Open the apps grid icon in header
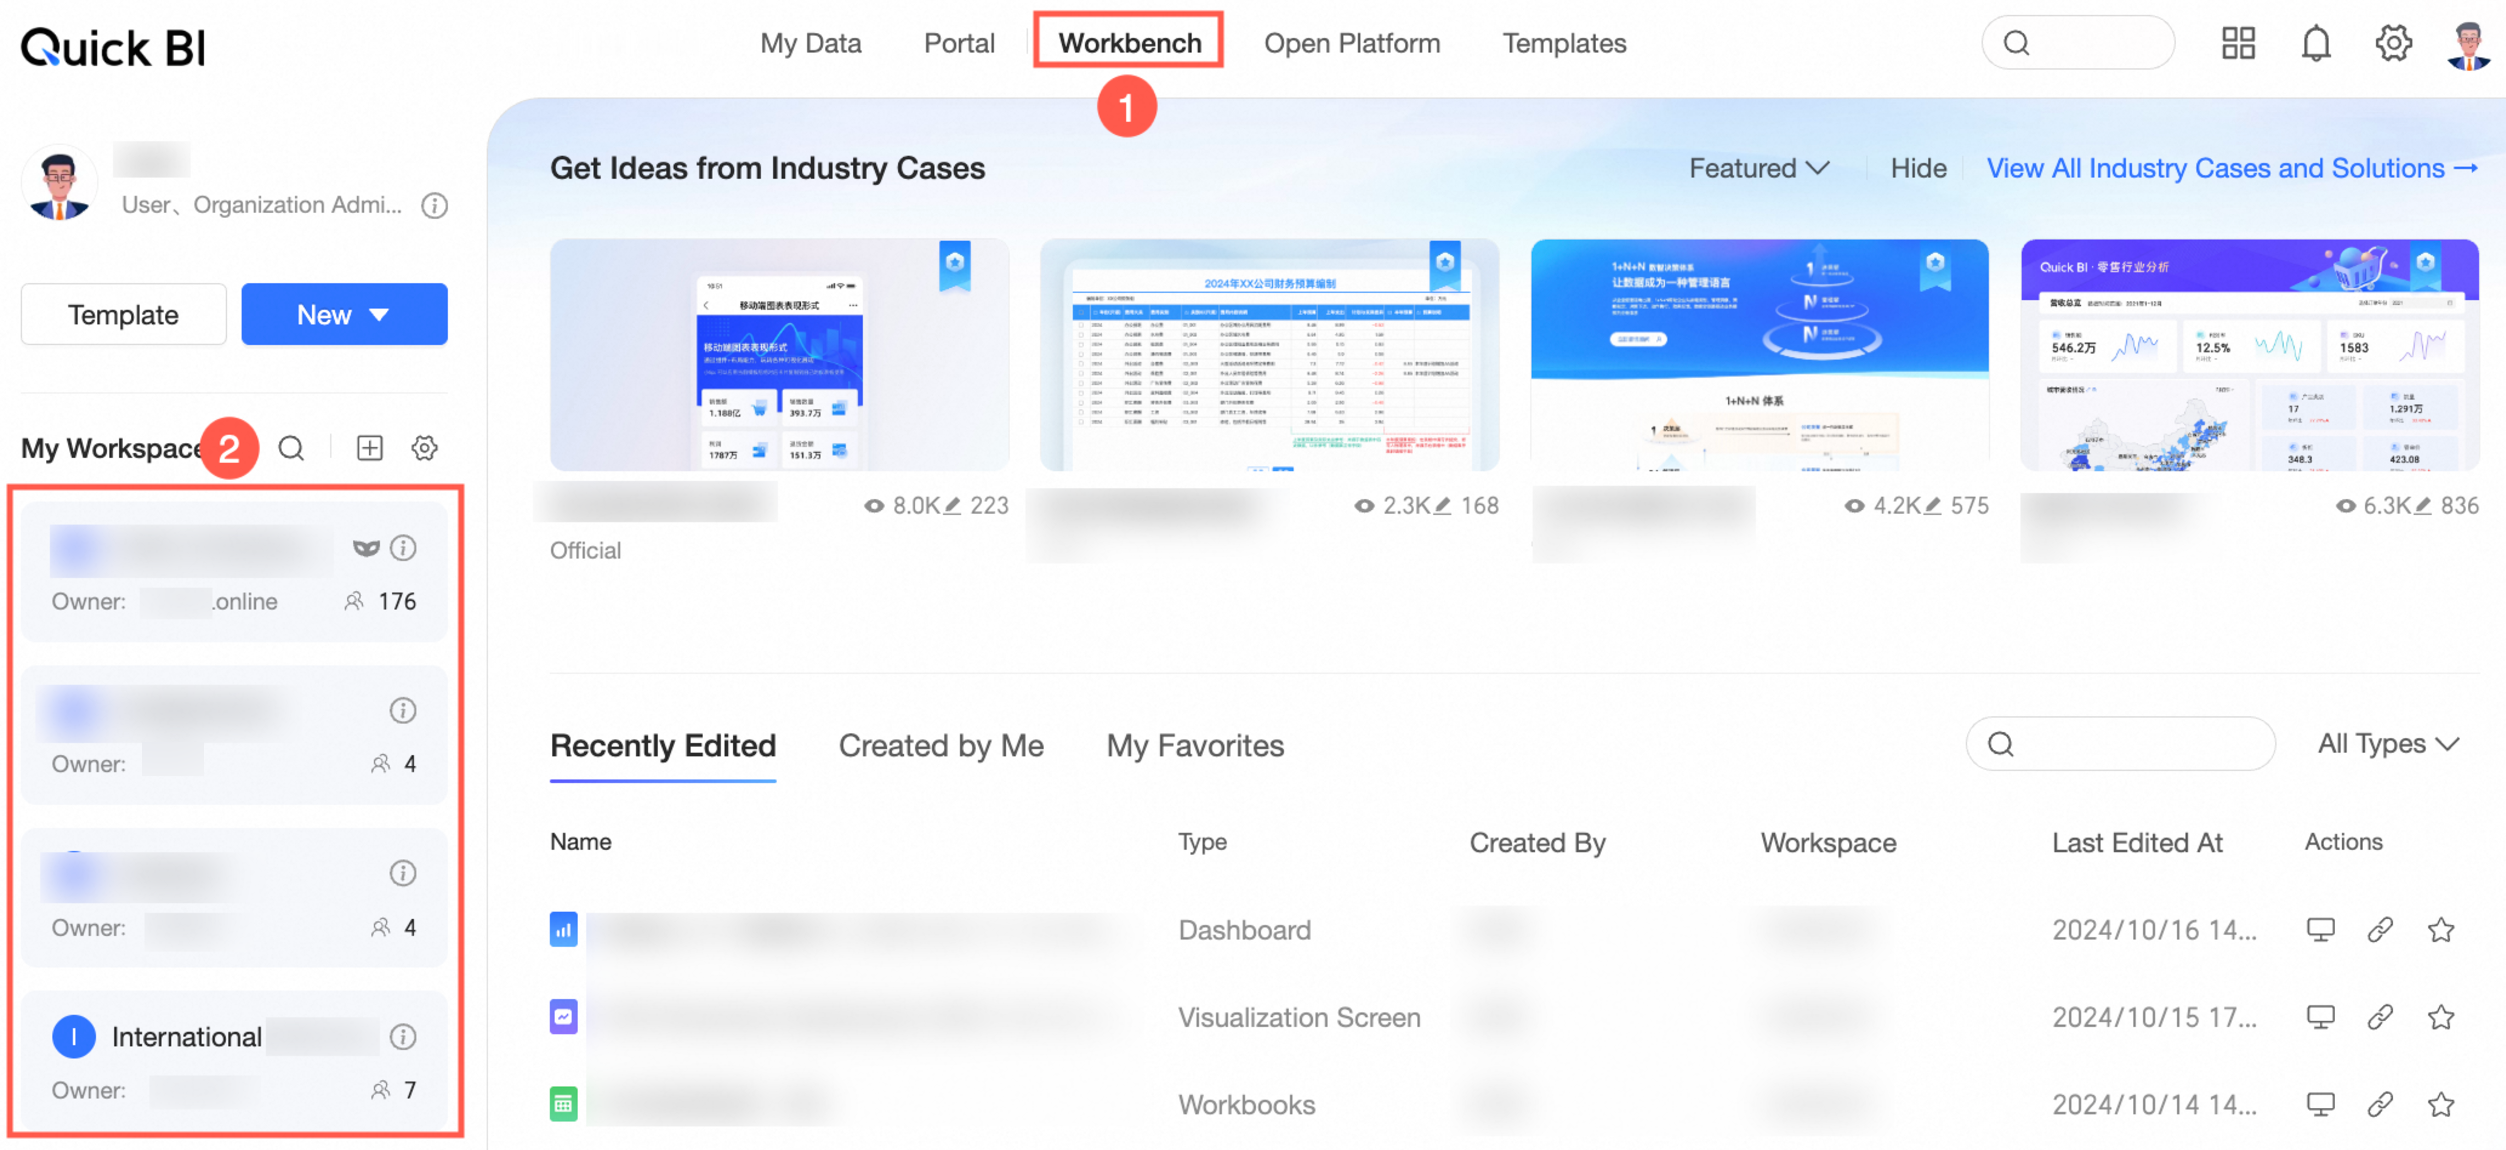This screenshot has width=2506, height=1150. (2238, 44)
